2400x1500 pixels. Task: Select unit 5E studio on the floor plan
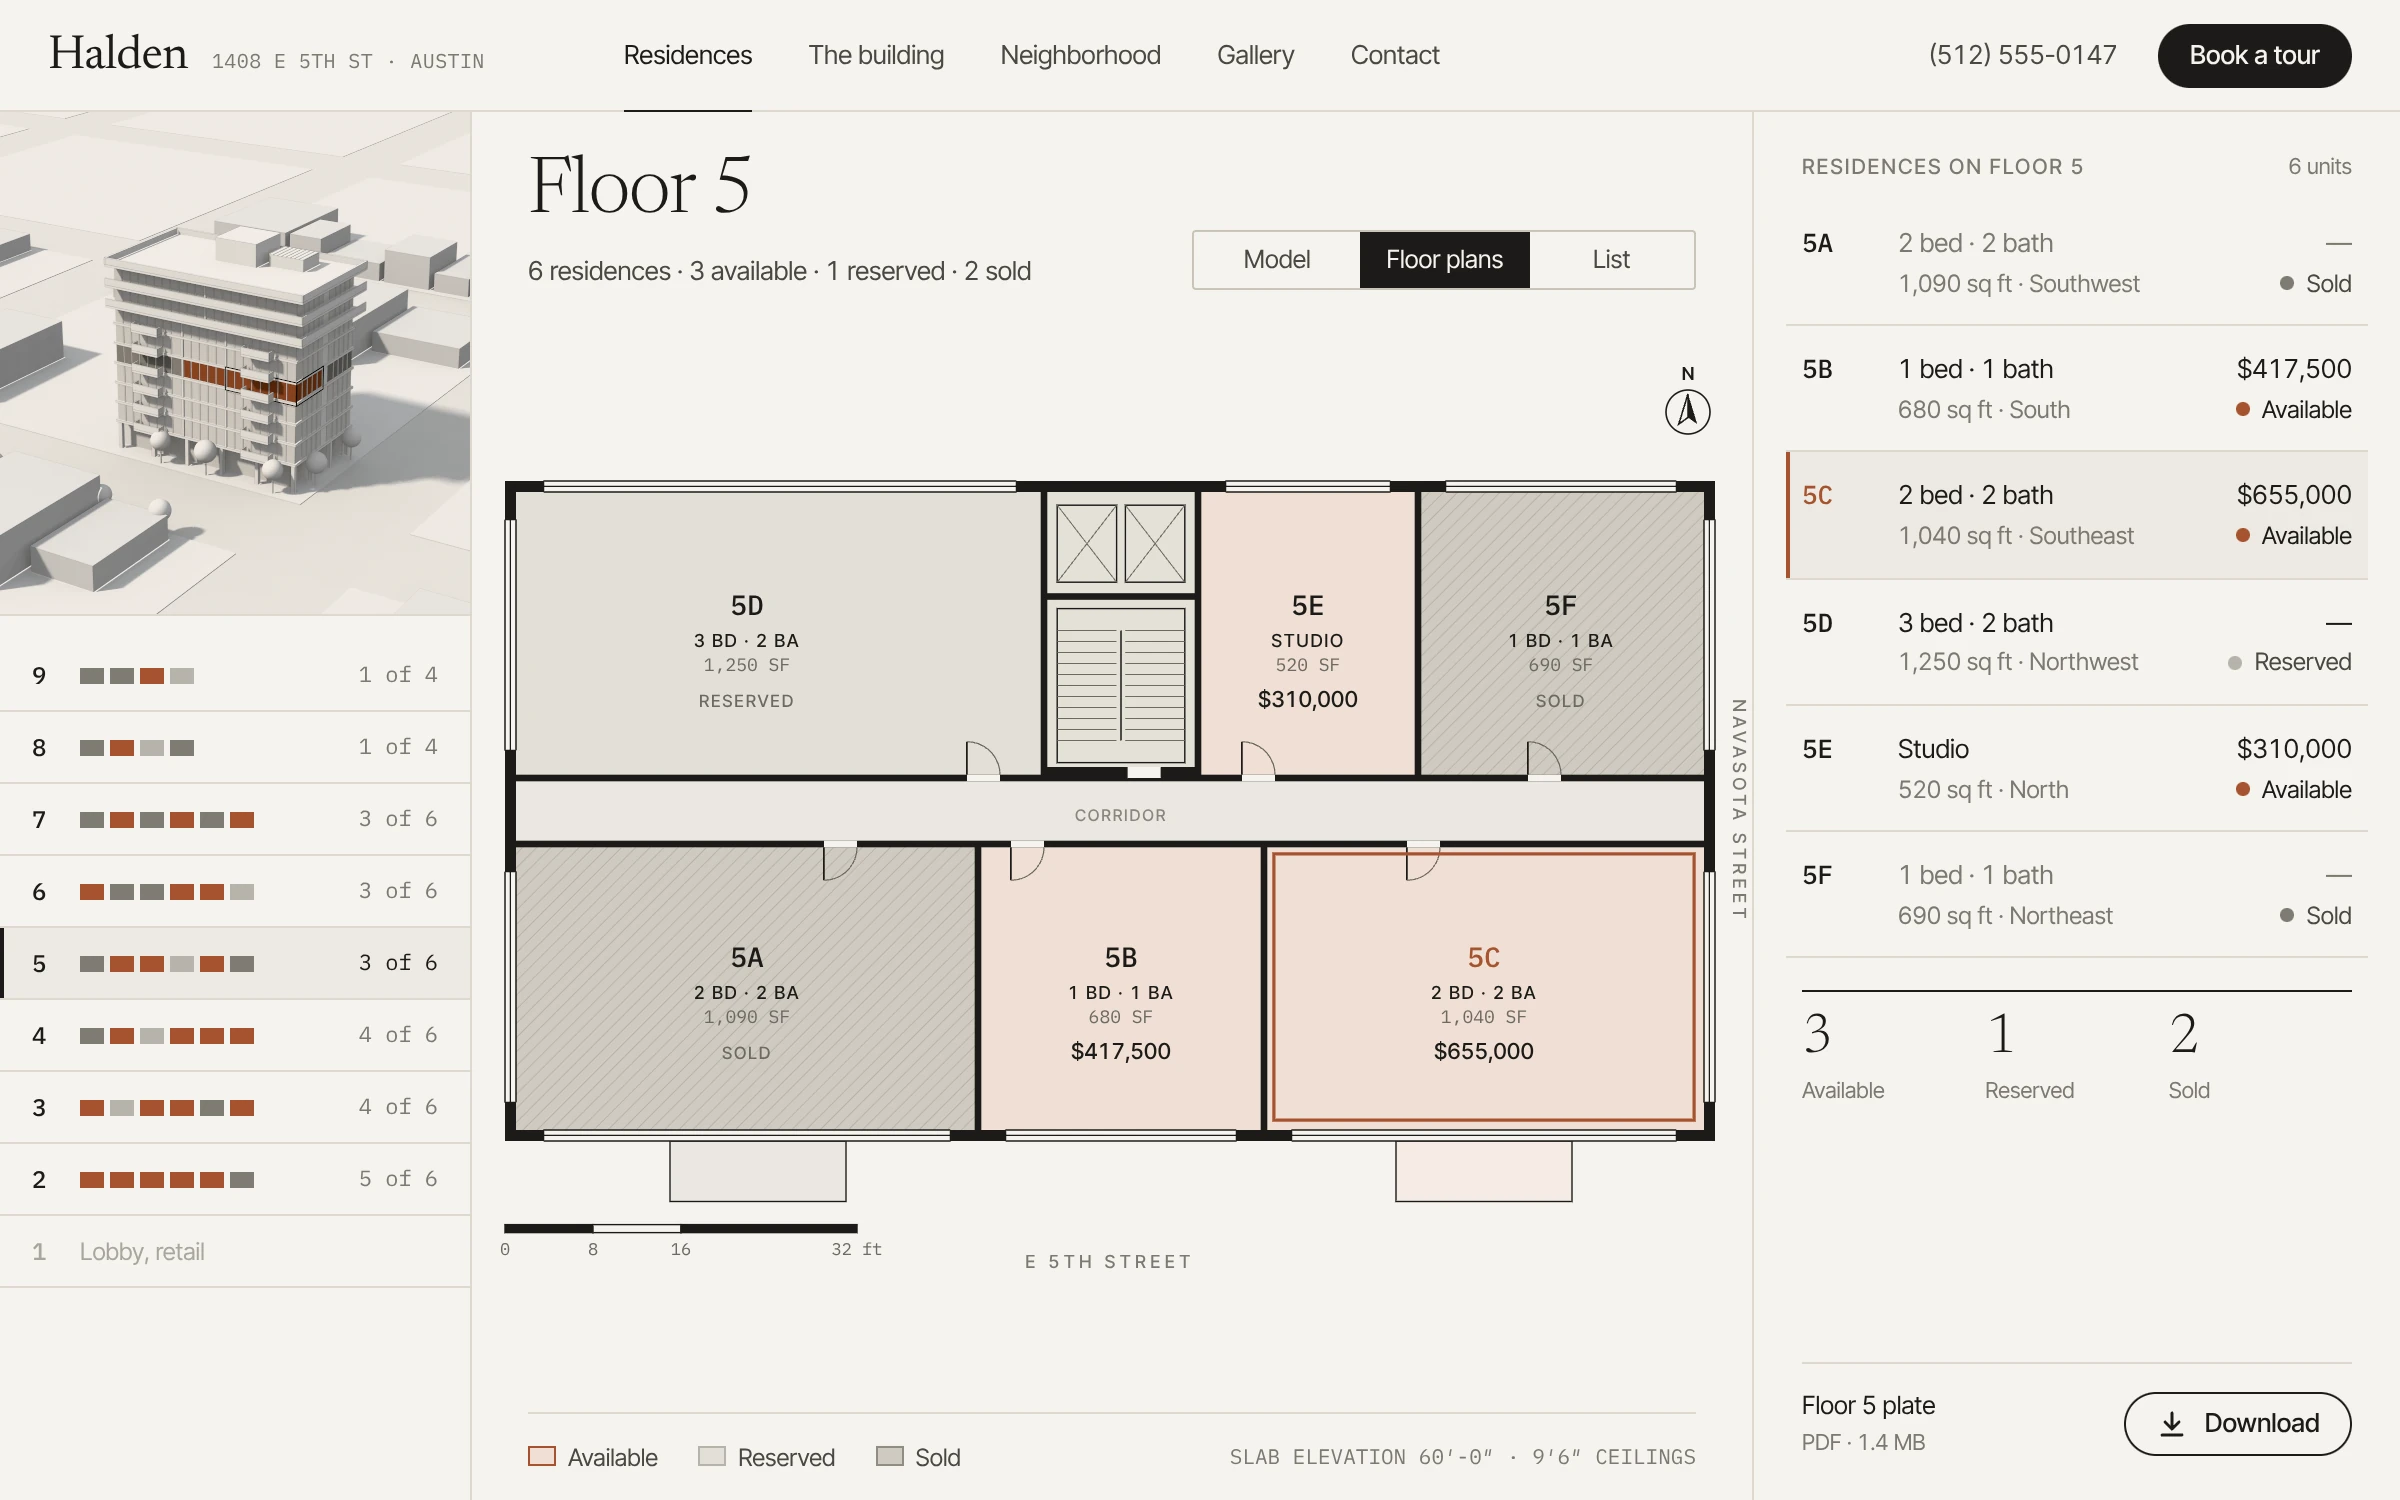(x=1307, y=633)
